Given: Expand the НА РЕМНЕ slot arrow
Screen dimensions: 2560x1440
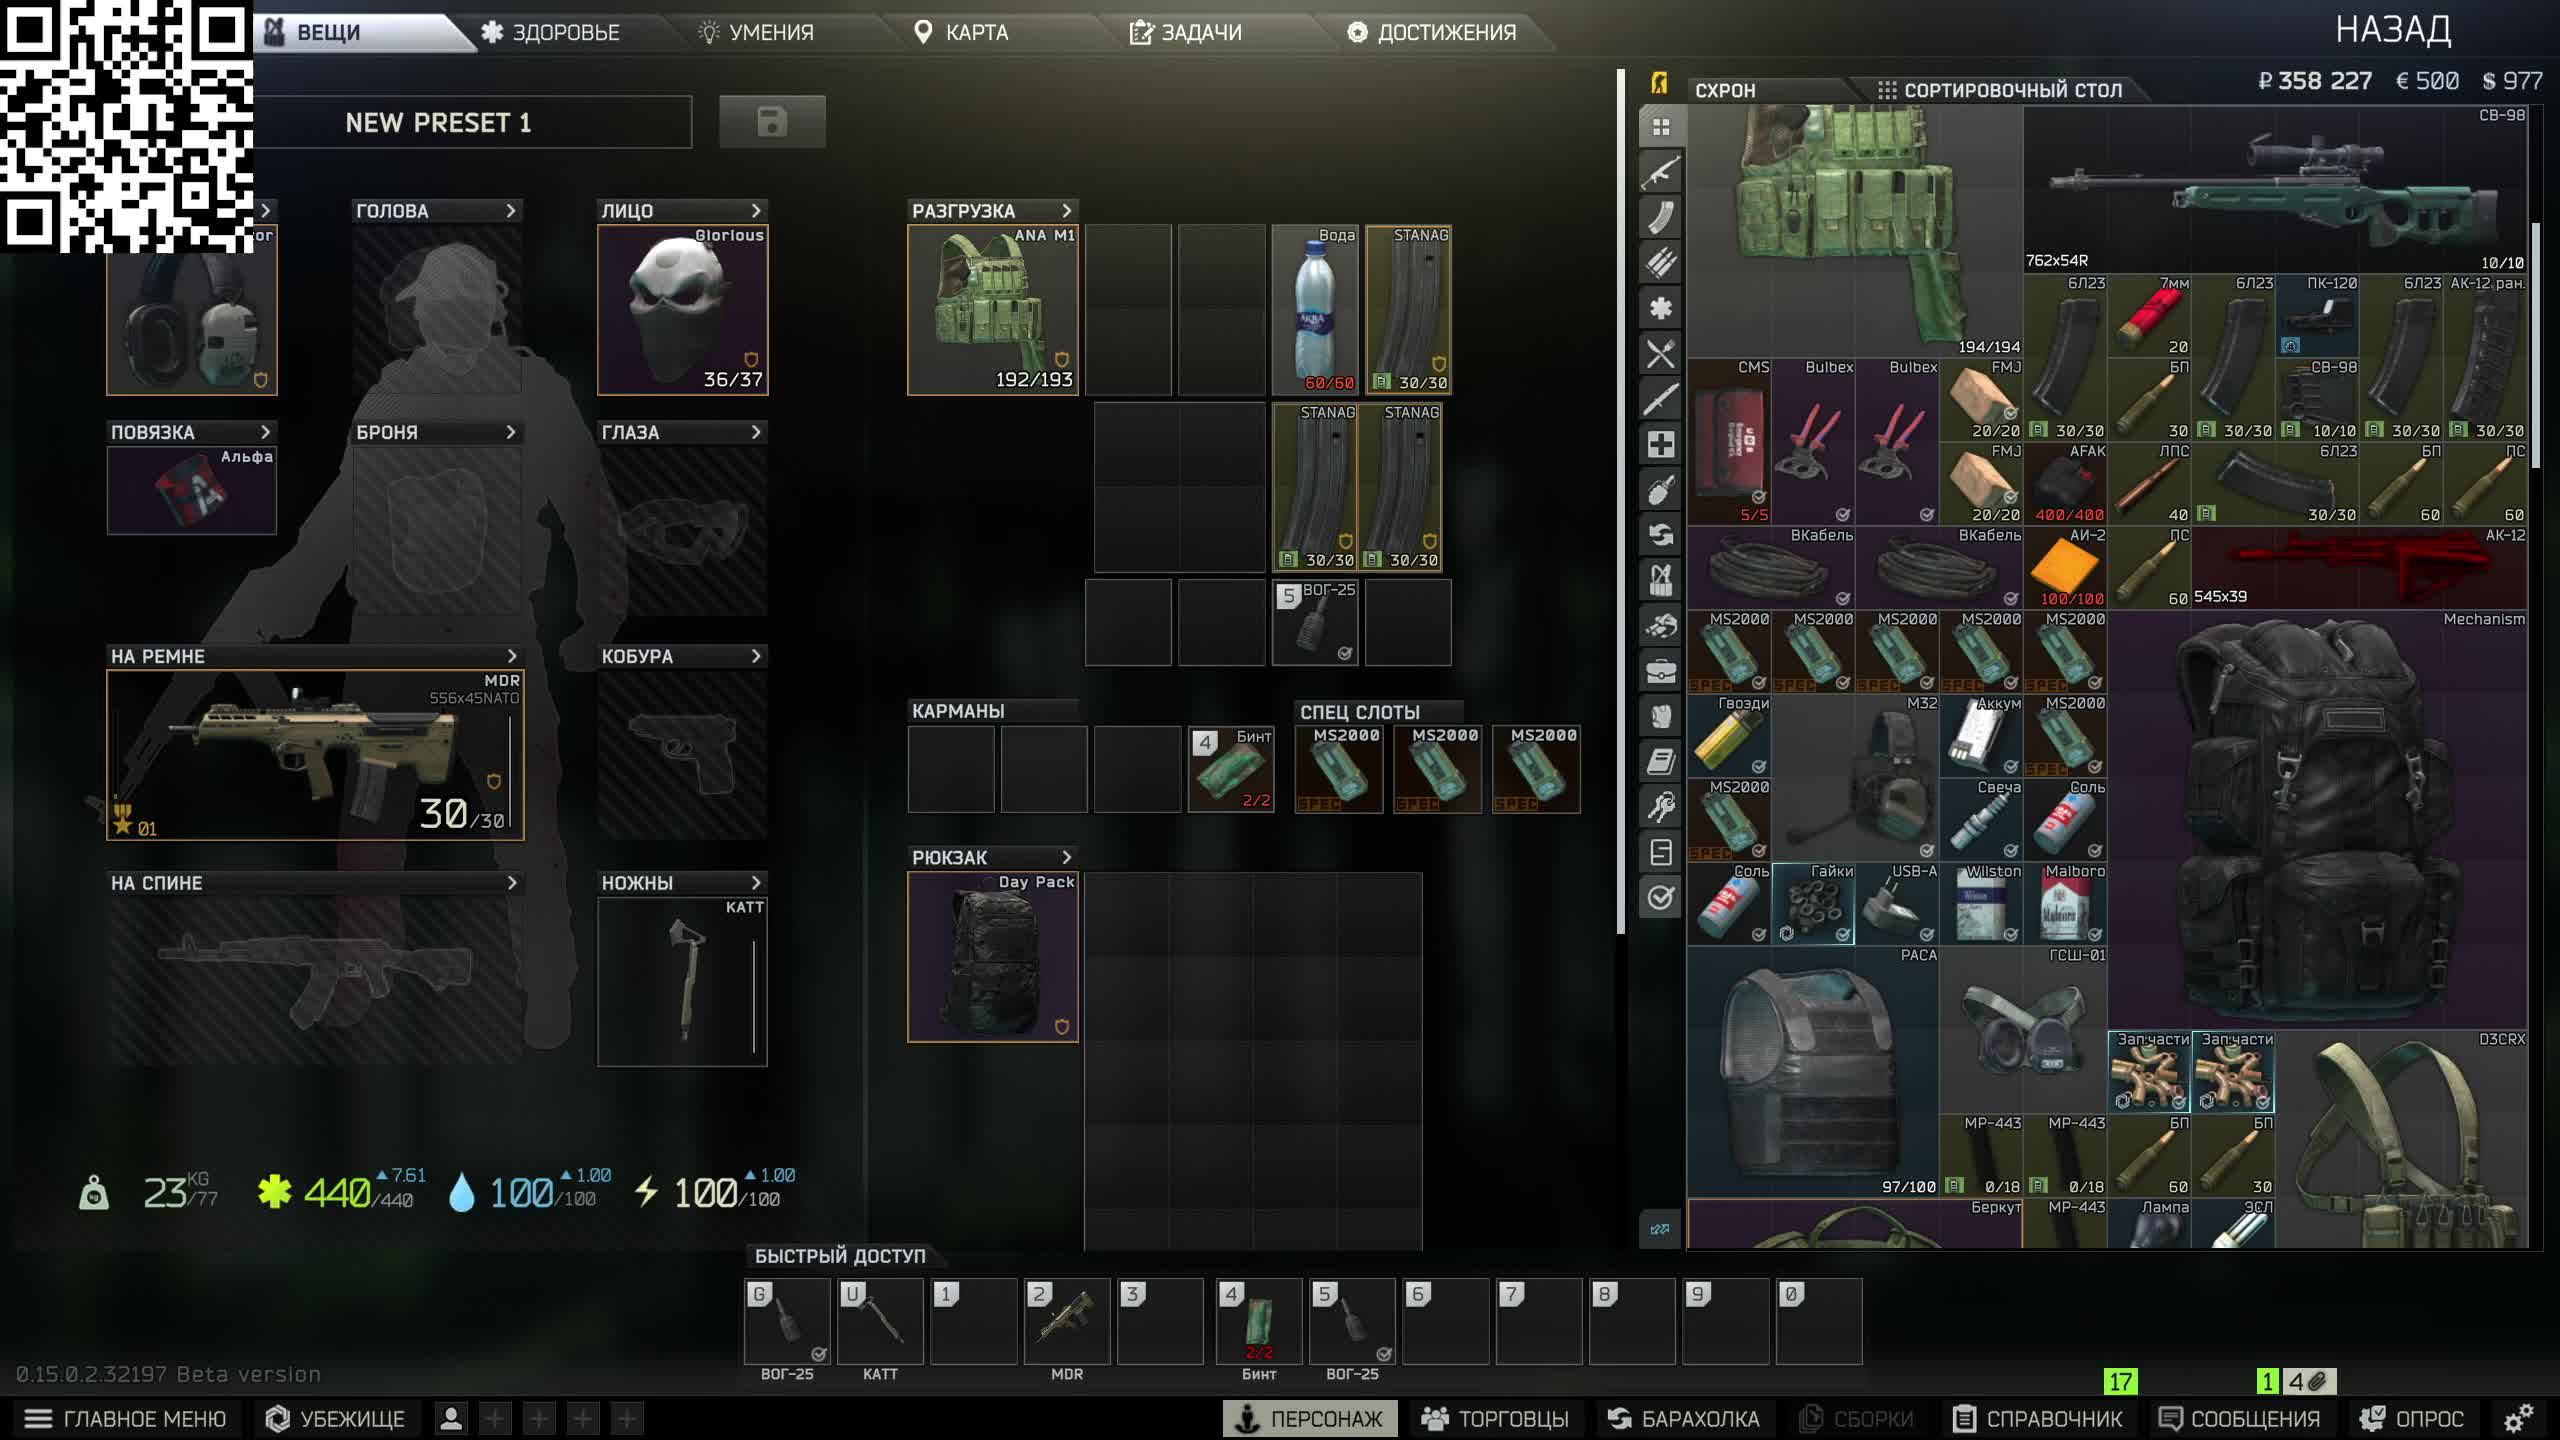Looking at the screenshot, I should [x=512, y=656].
